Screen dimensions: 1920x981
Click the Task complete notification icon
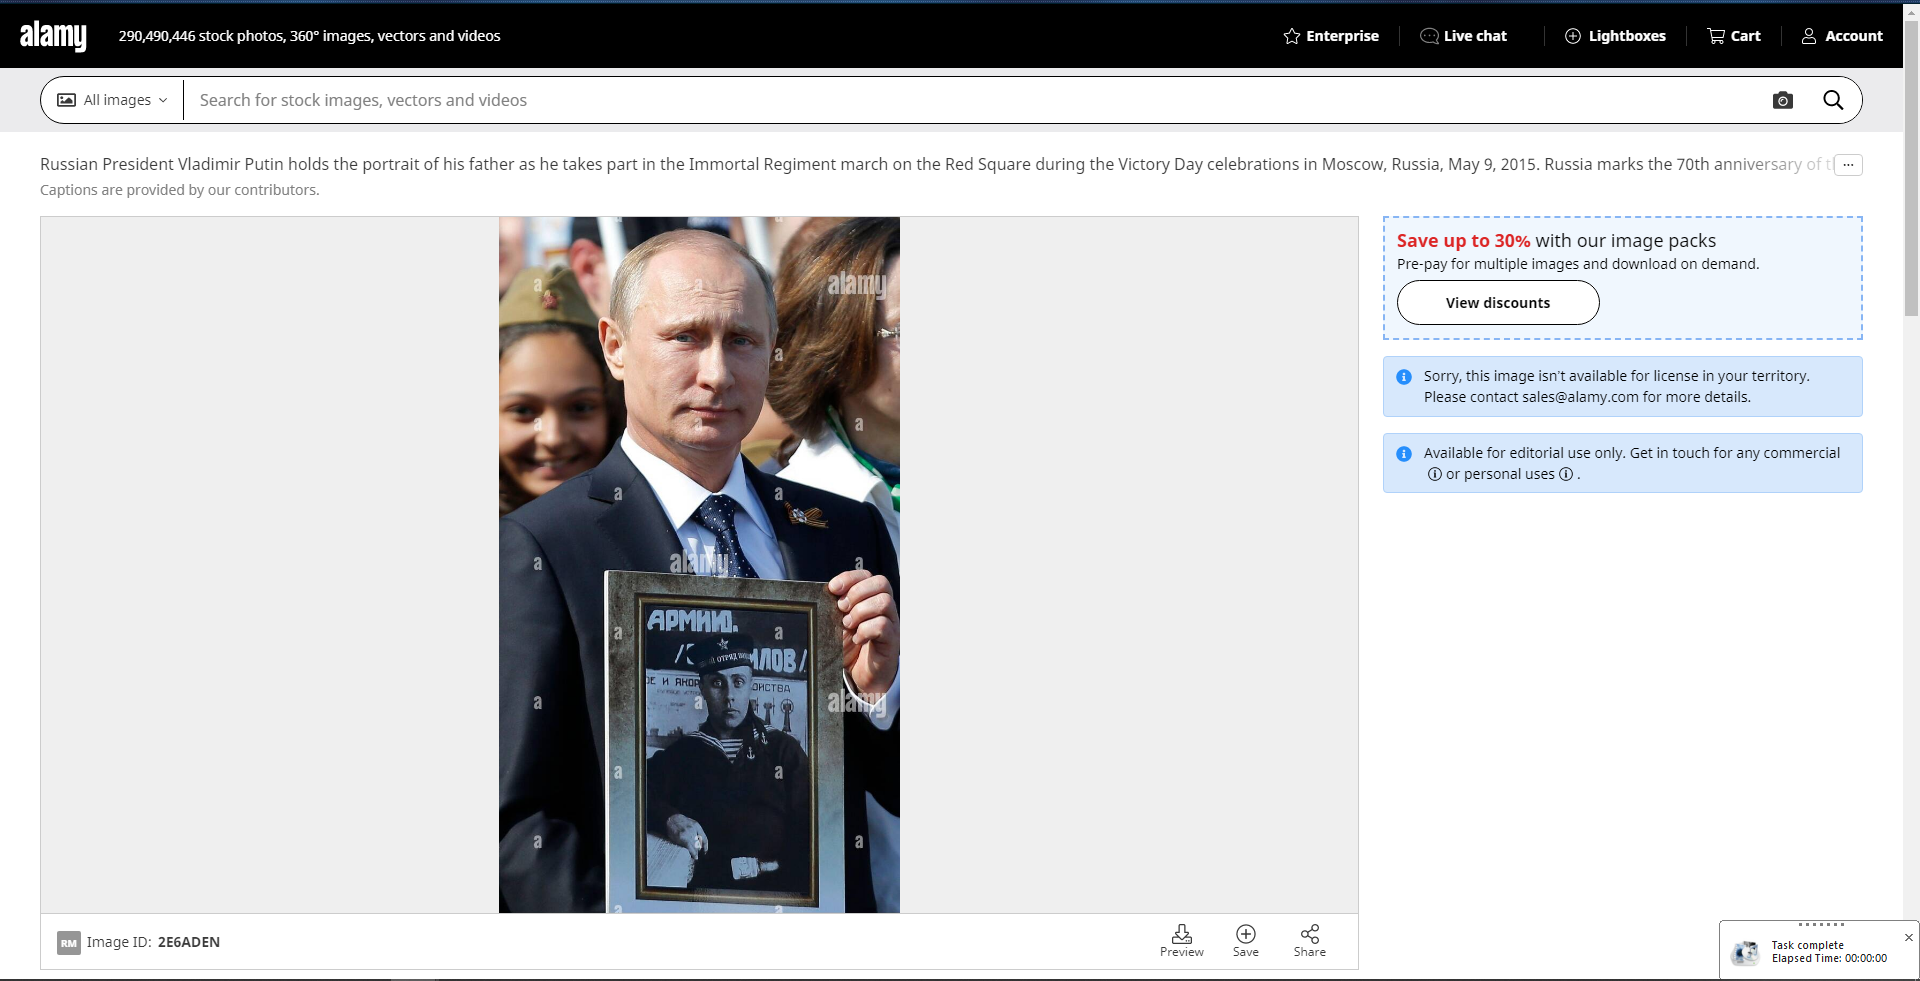coord(1746,952)
